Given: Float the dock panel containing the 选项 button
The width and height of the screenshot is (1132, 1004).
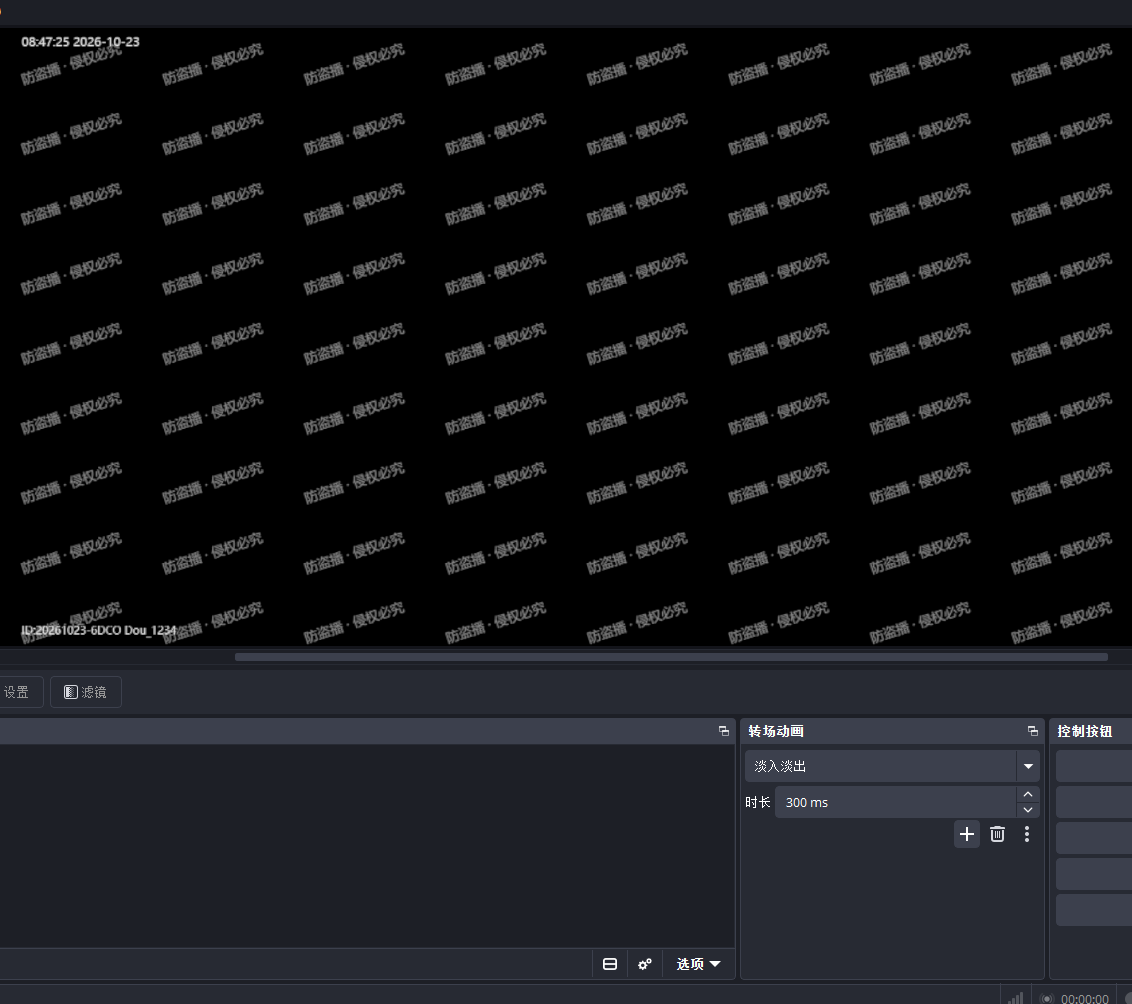Looking at the screenshot, I should [x=723, y=731].
